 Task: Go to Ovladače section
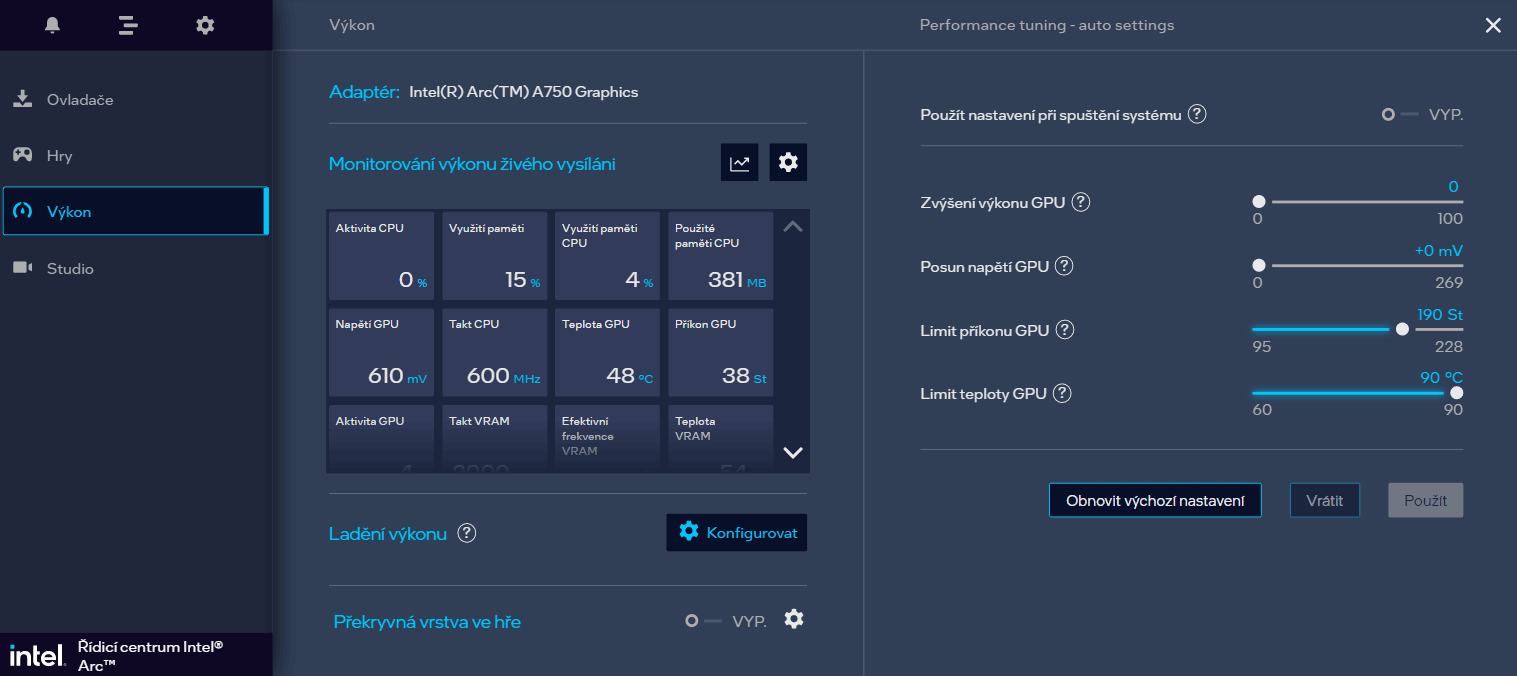pos(135,100)
